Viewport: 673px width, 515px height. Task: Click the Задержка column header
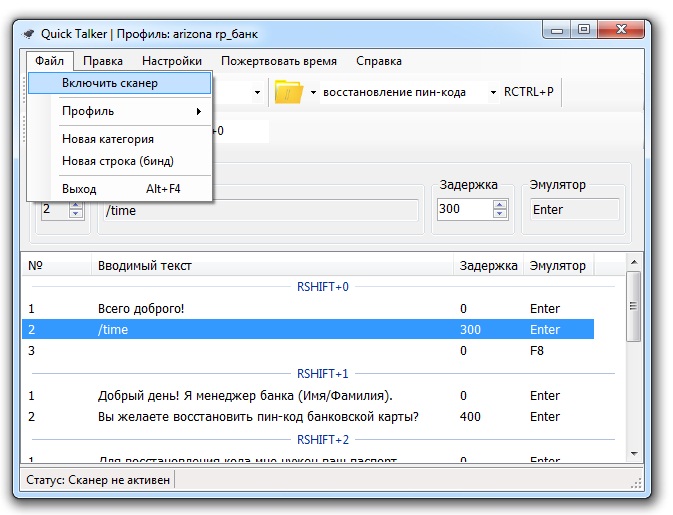pos(488,266)
